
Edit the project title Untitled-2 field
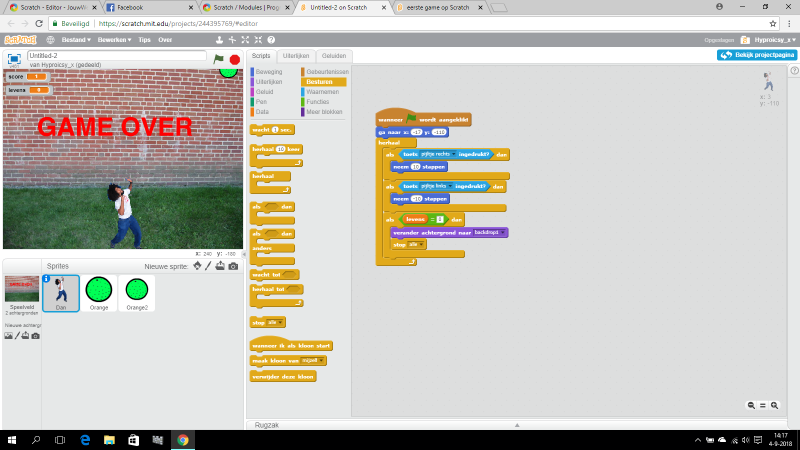[117, 55]
